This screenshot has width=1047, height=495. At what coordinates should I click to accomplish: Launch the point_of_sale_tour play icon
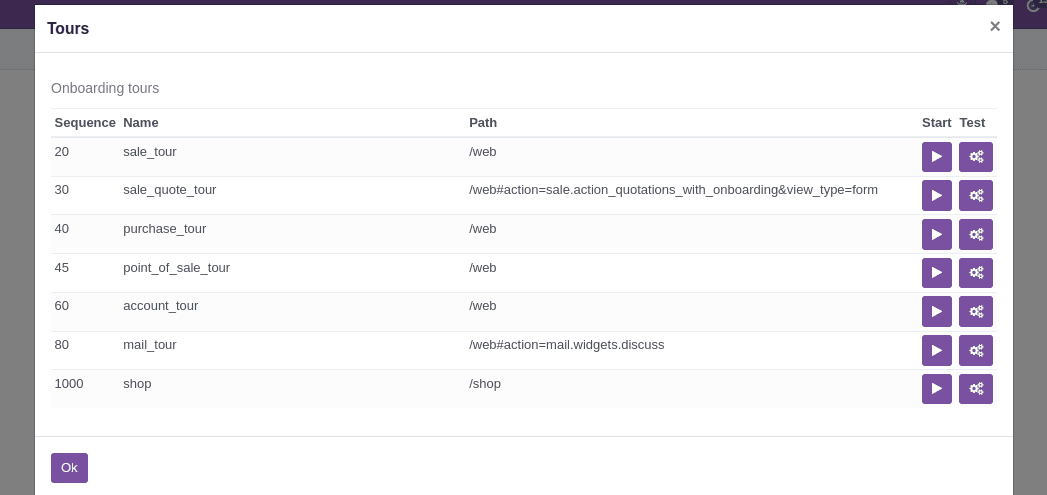[x=937, y=273]
